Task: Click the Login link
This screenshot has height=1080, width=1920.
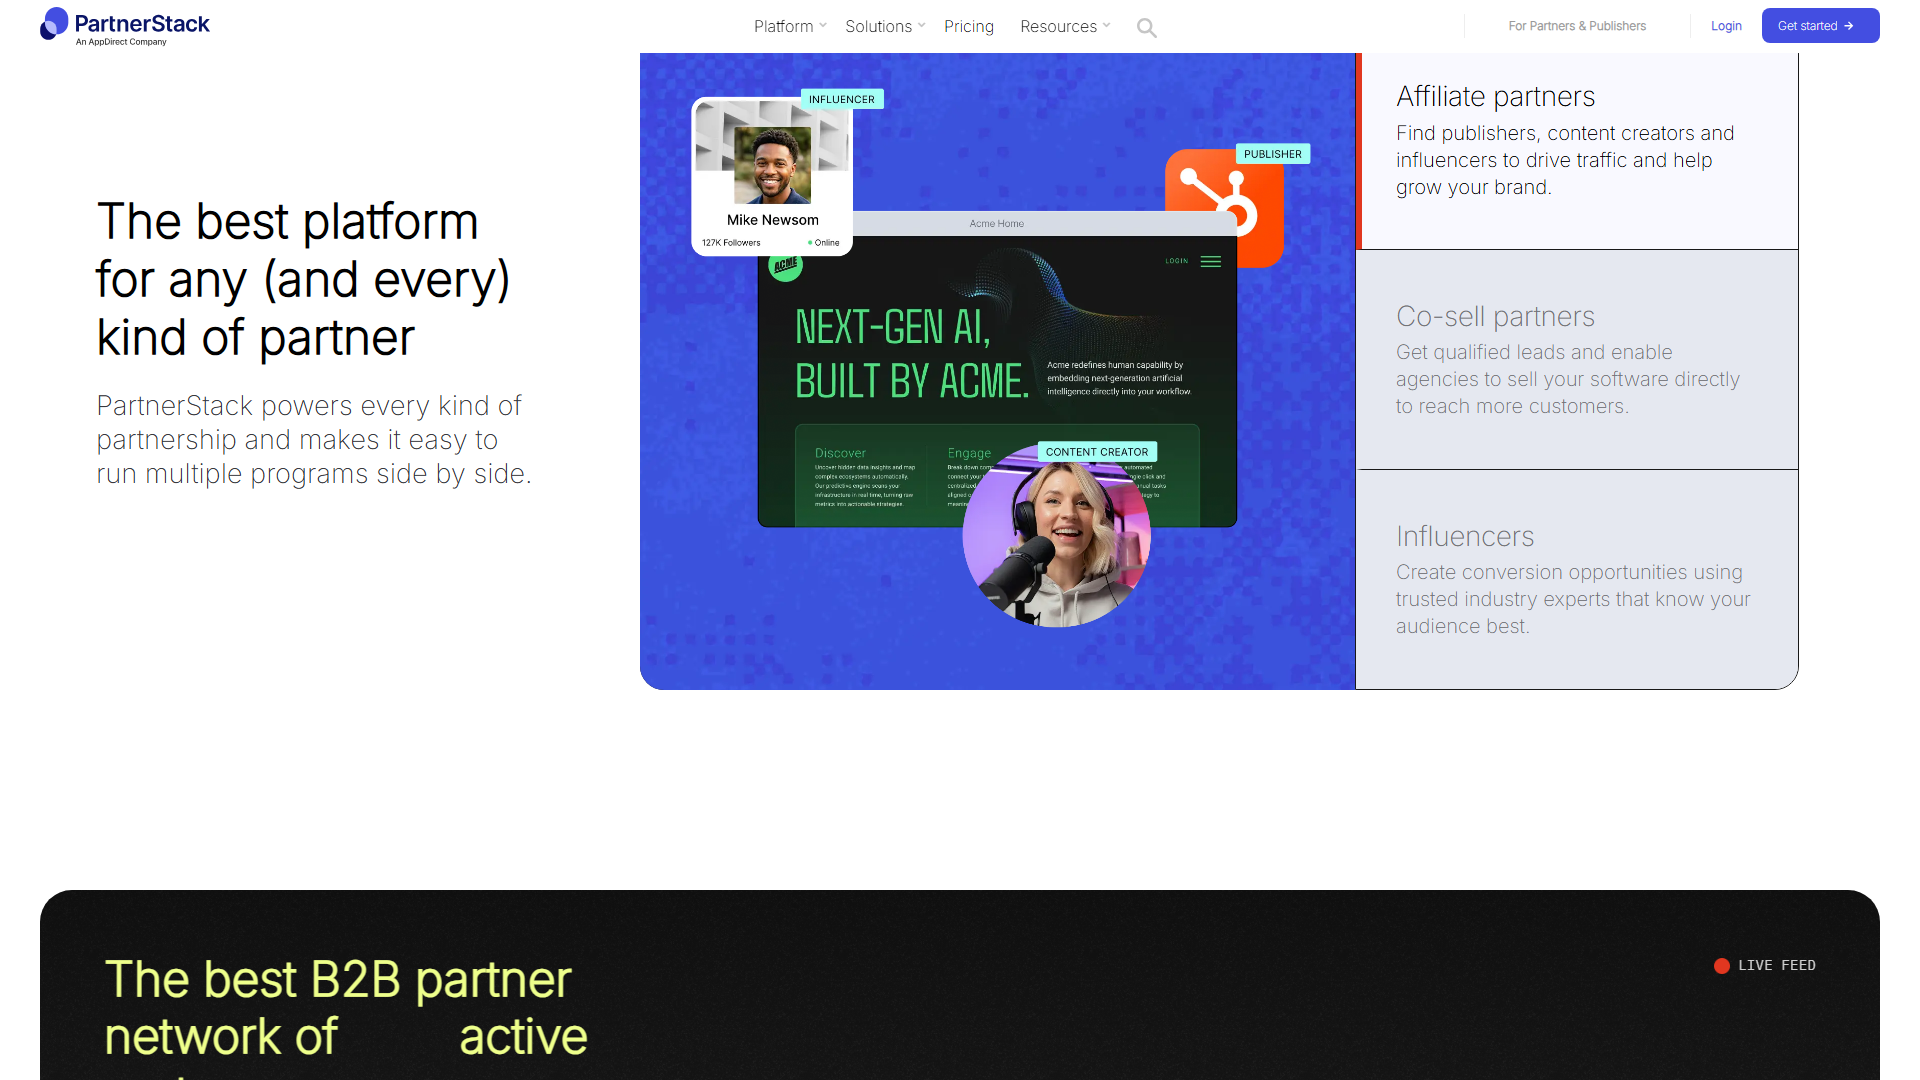Action: click(x=1726, y=26)
